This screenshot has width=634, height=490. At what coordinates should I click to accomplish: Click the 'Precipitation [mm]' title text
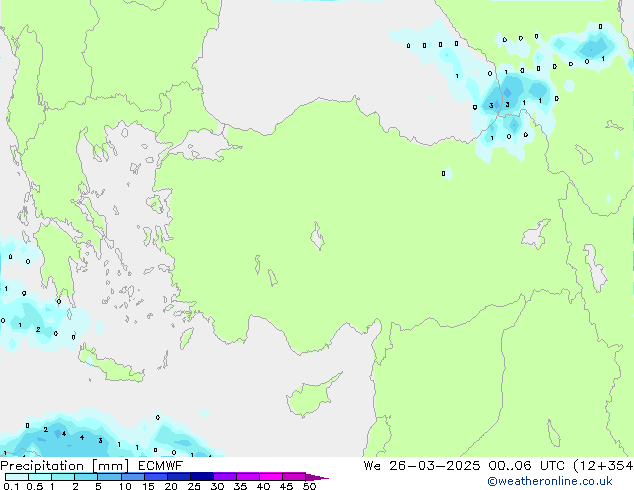pyautogui.click(x=65, y=466)
